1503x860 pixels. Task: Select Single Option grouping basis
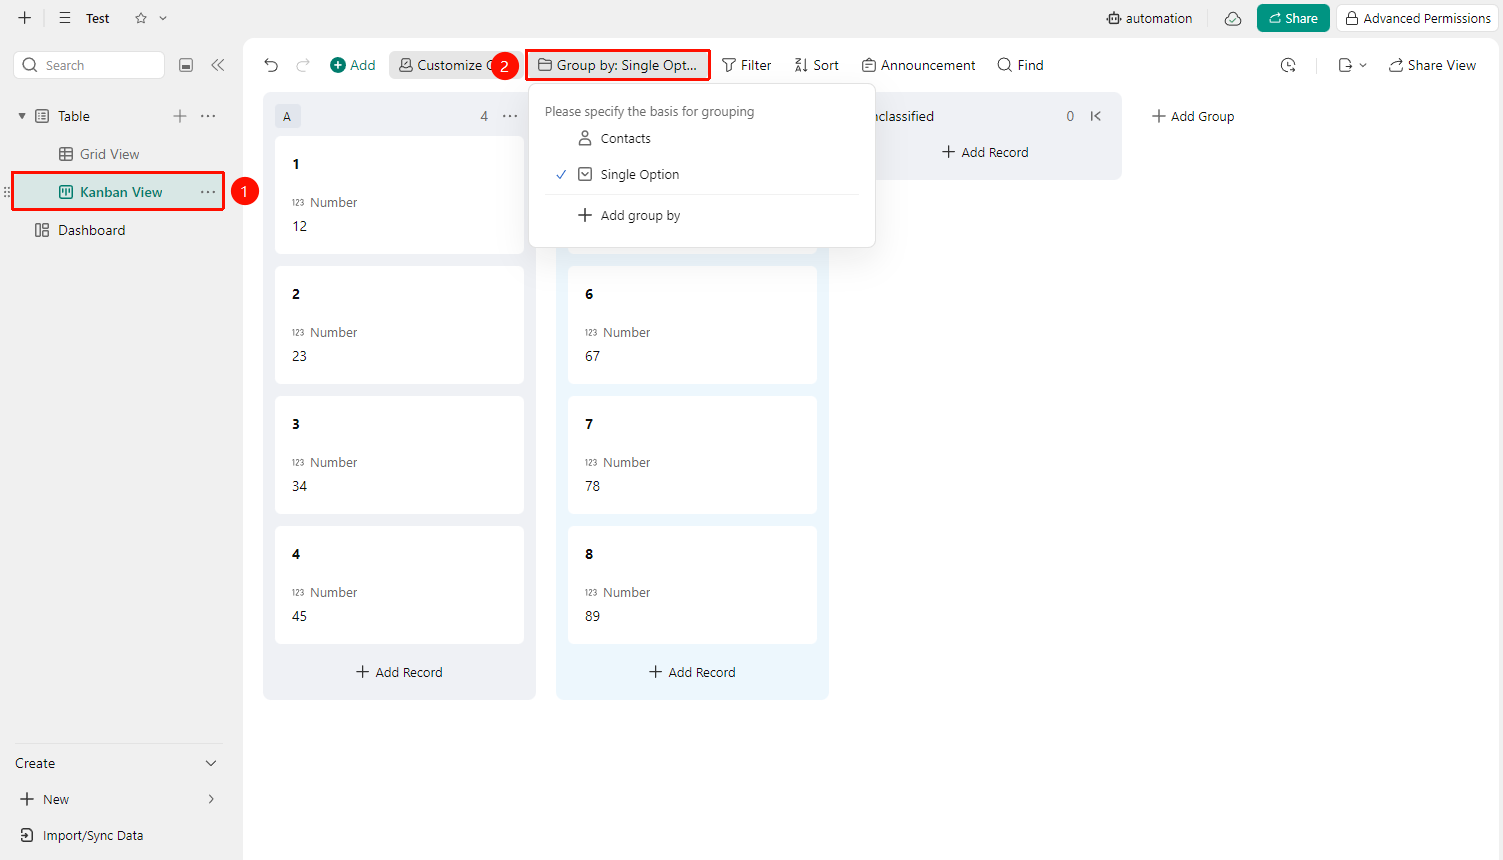point(702,174)
